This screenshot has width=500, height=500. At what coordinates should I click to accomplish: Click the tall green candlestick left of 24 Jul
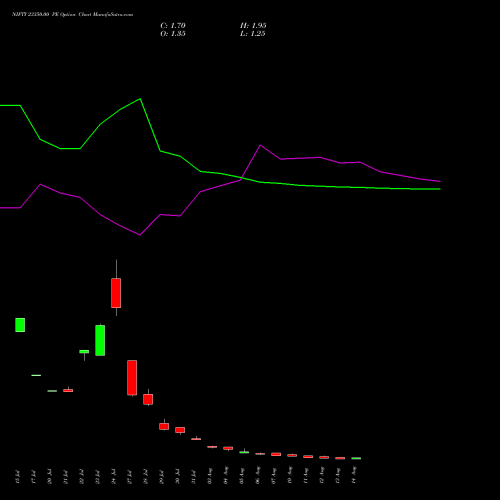[100, 340]
